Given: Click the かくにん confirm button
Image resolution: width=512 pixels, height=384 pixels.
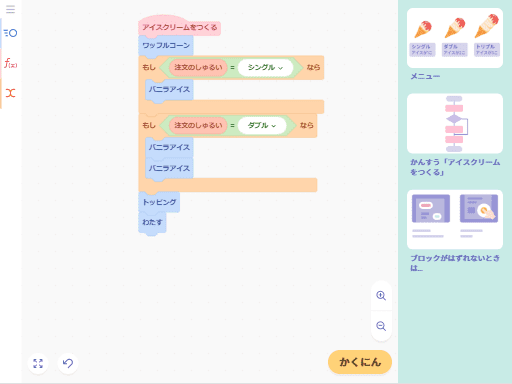Looking at the screenshot, I should click(360, 362).
